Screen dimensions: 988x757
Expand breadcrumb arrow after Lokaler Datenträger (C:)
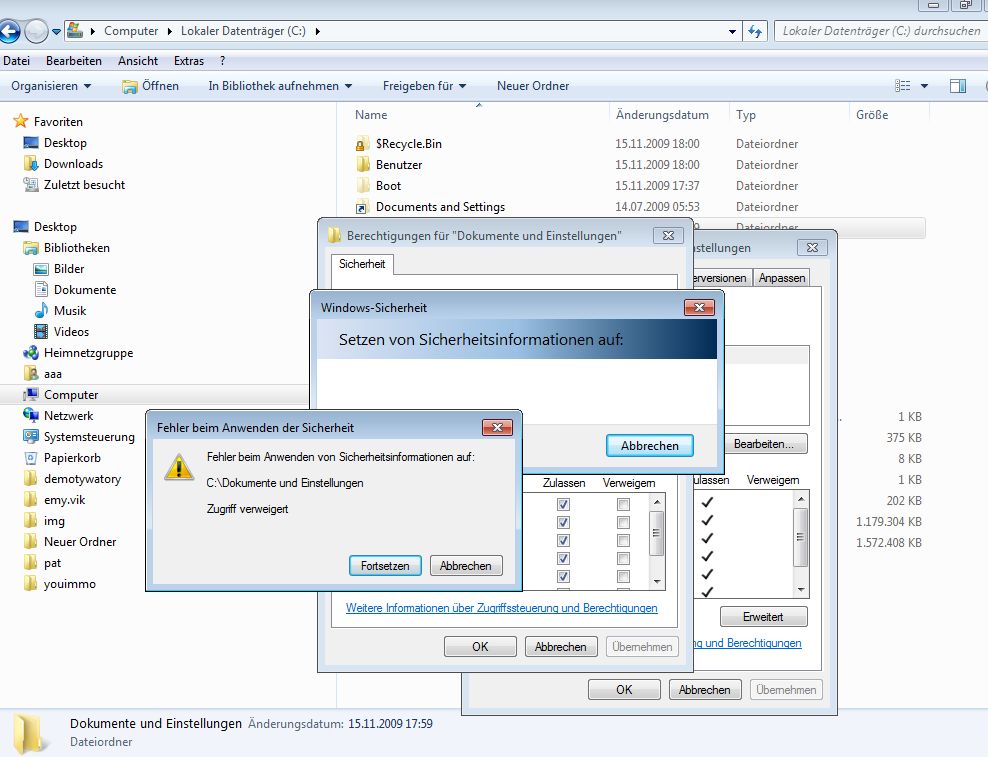[318, 31]
